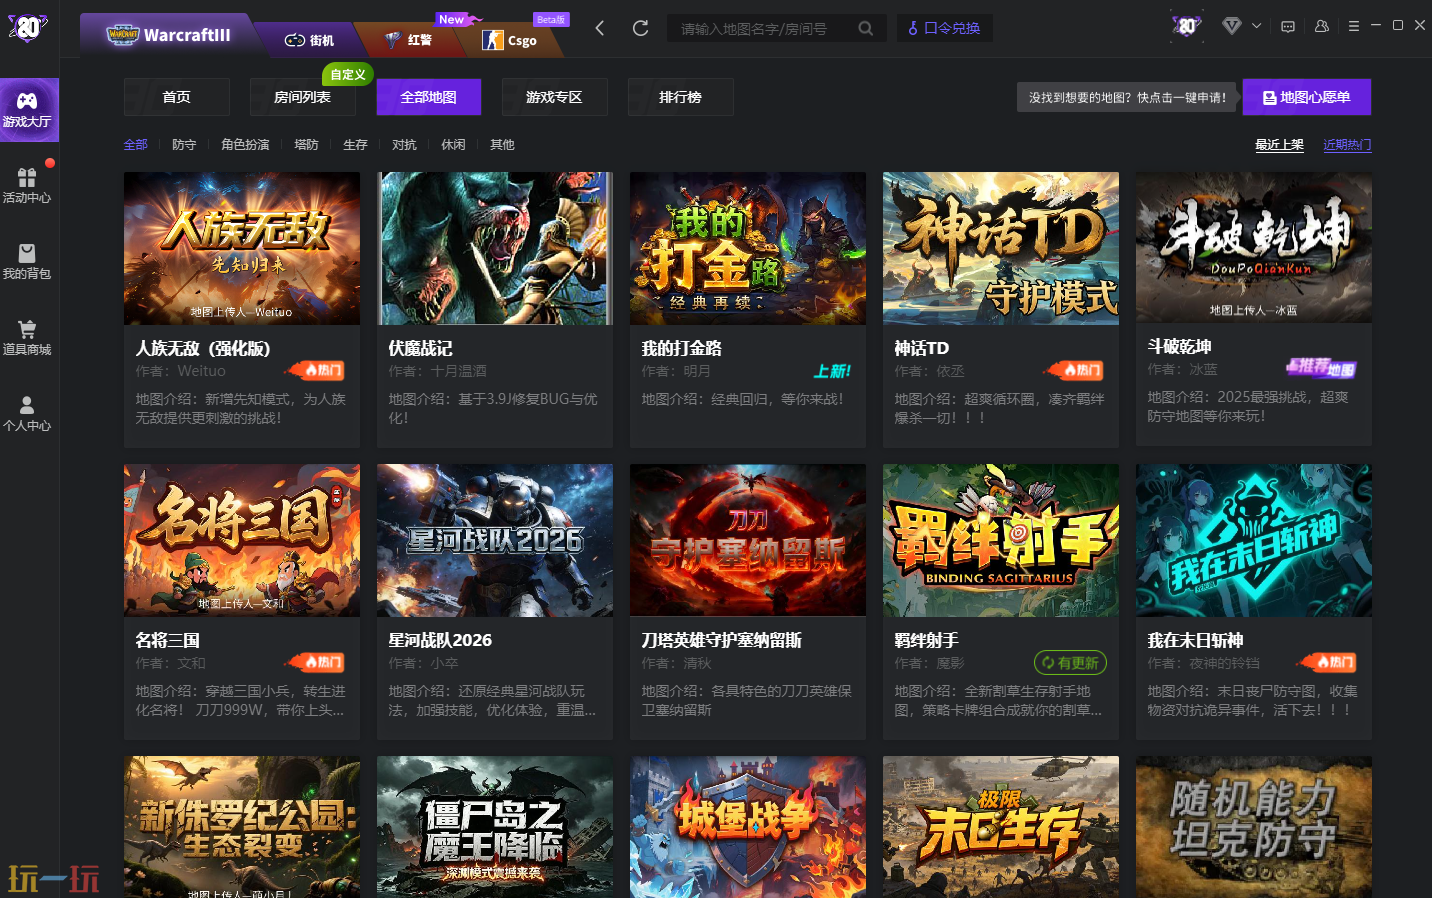The height and width of the screenshot is (898, 1432).
Task: Open the 房间列表 room list tab
Action: click(303, 97)
